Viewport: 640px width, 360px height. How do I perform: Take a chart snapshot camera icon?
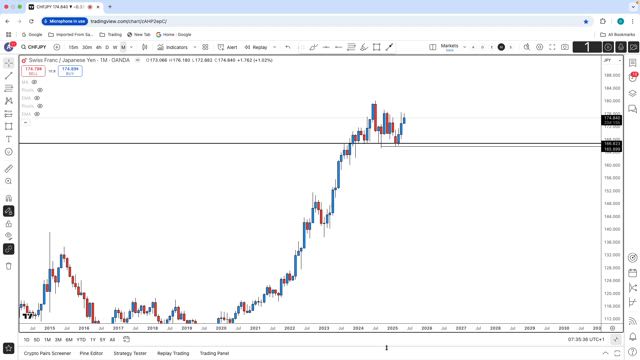click(565, 47)
